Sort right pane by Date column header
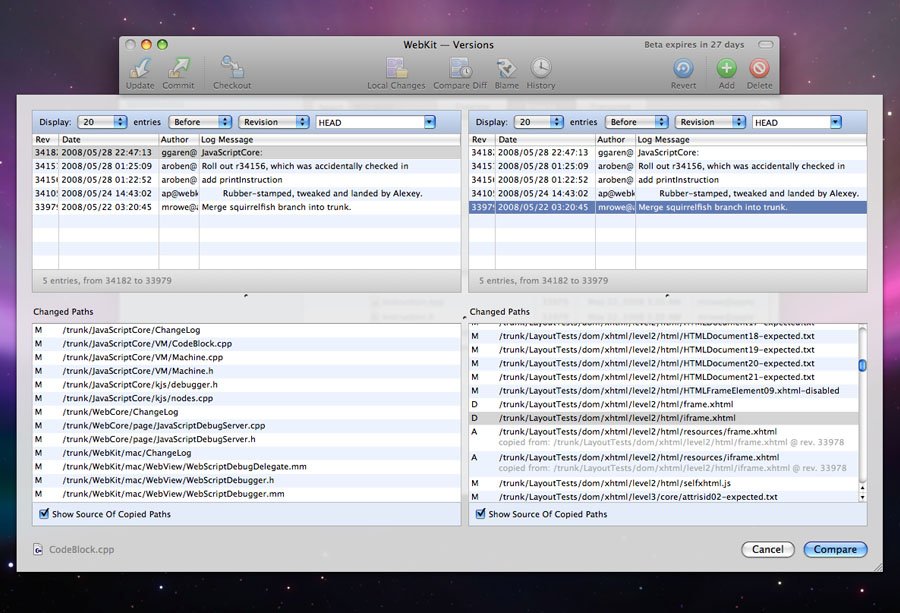900x613 pixels. [x=545, y=139]
